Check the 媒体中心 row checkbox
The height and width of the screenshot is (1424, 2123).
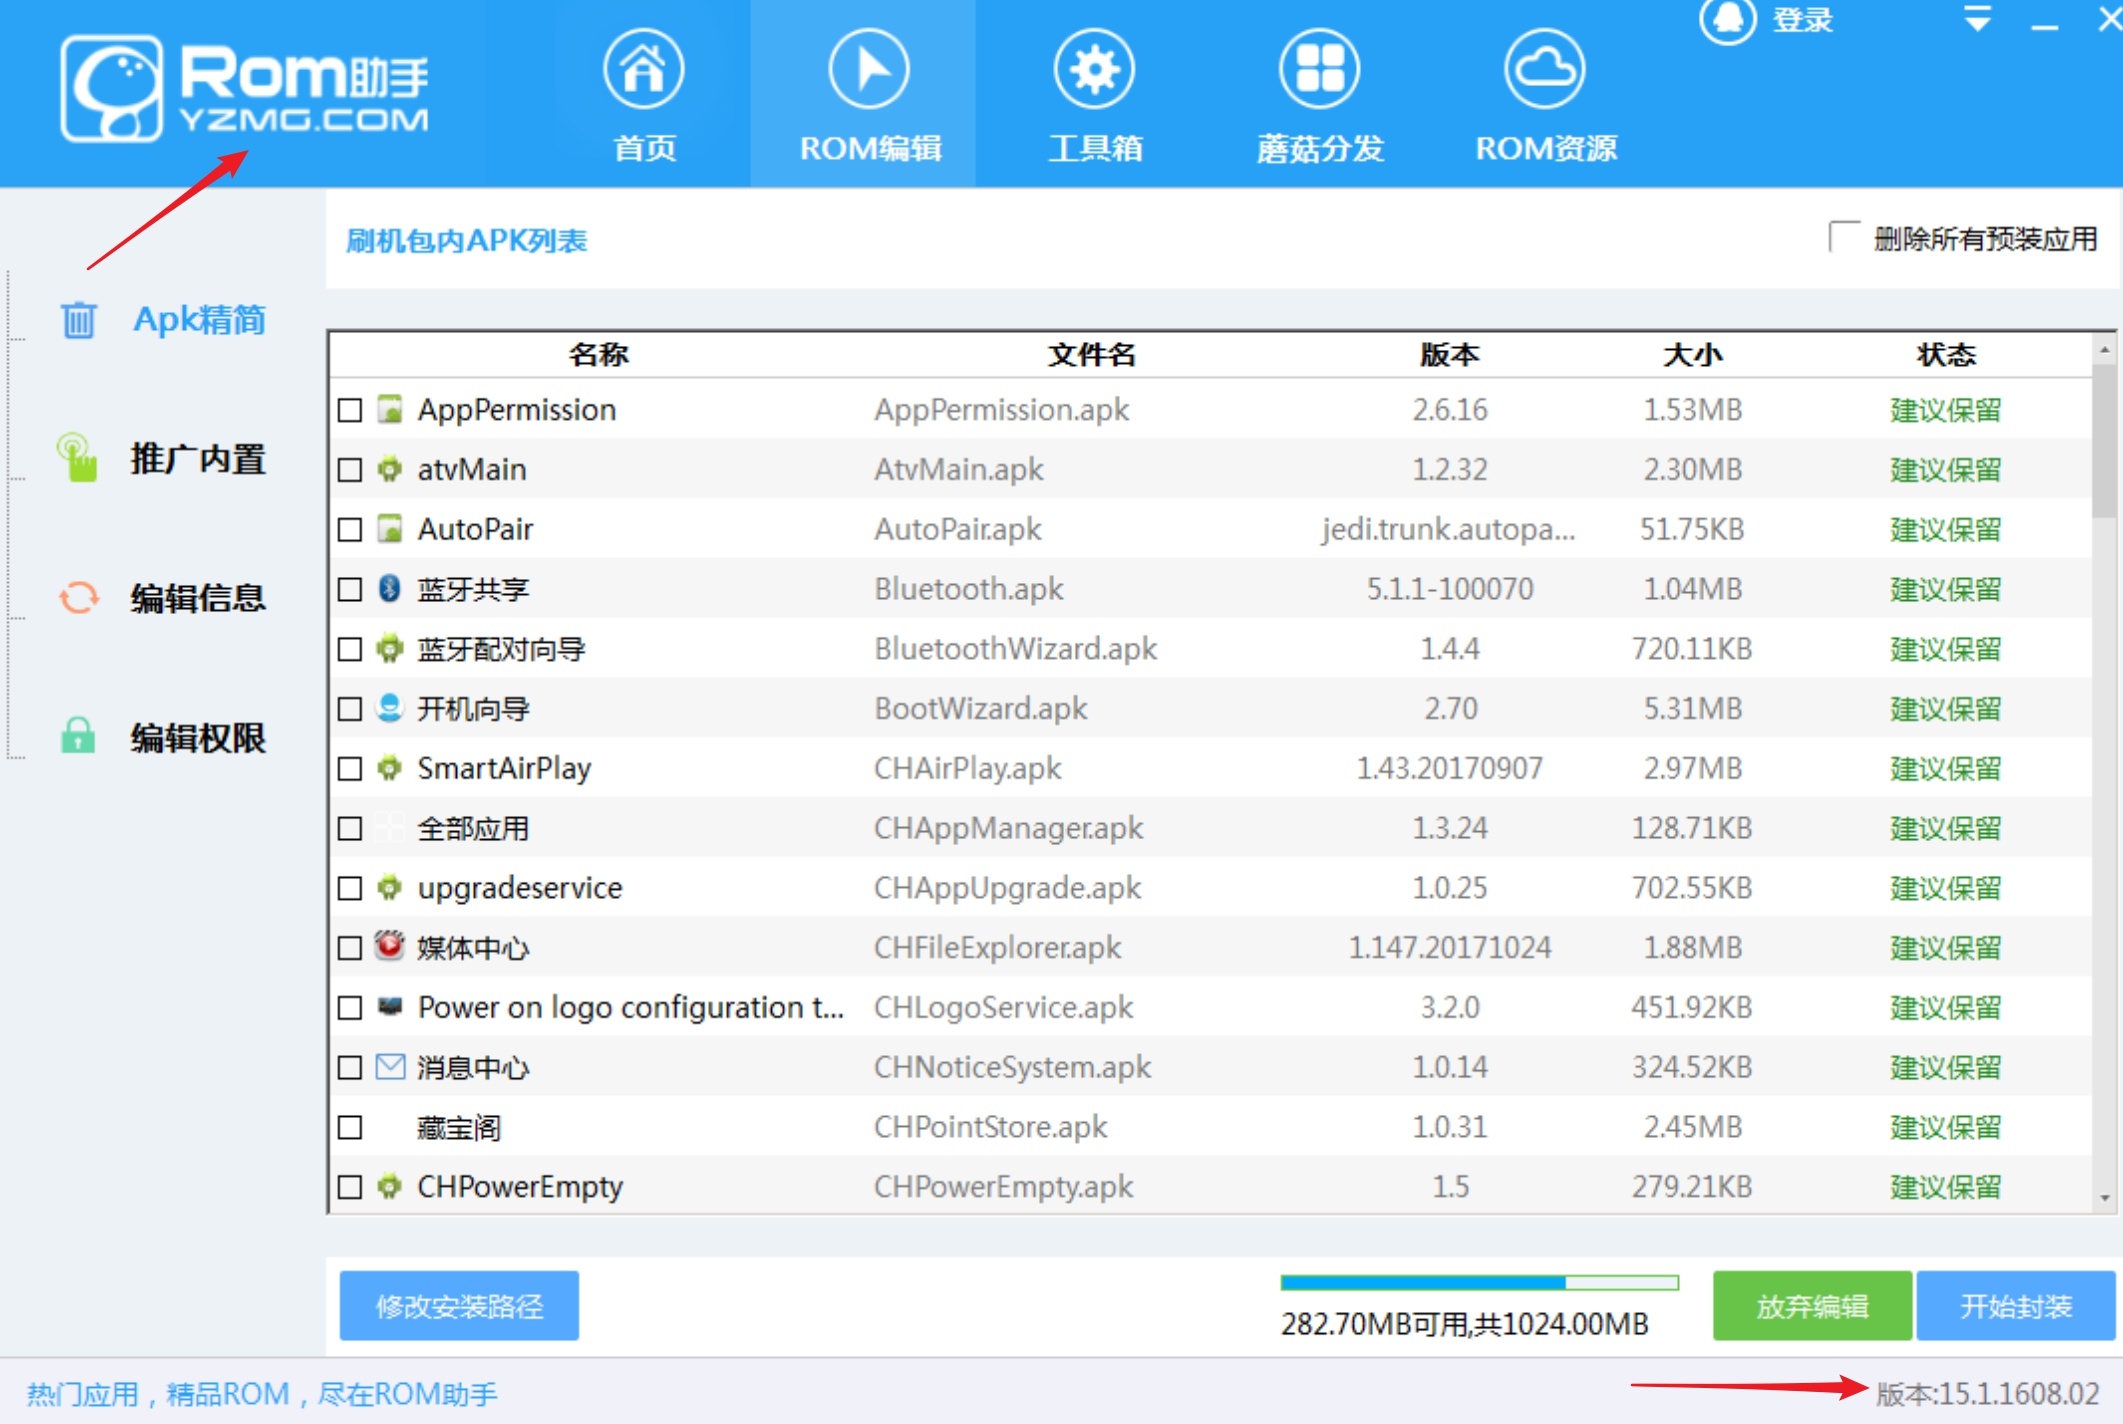pos(350,948)
